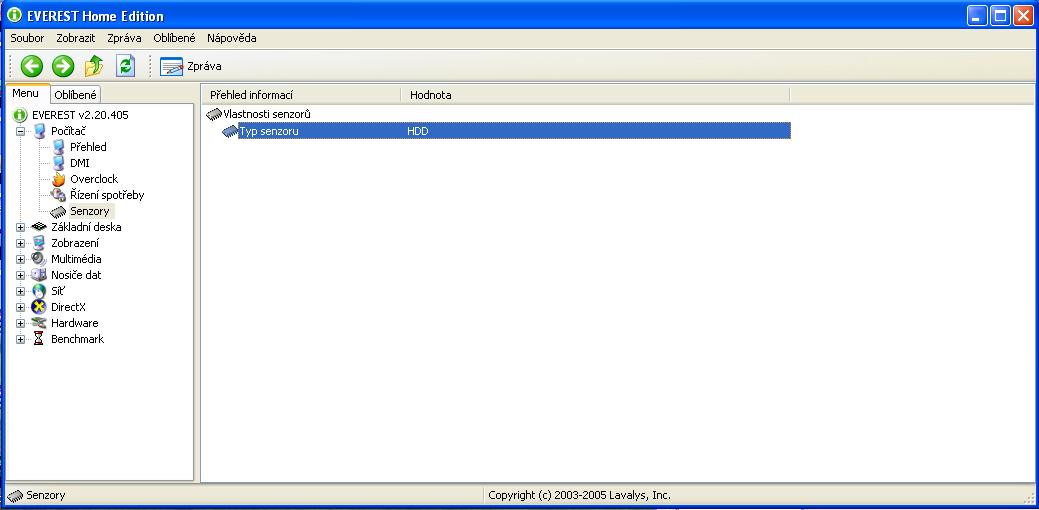Select Přehled under Počítač
The height and width of the screenshot is (510, 1039).
point(87,147)
